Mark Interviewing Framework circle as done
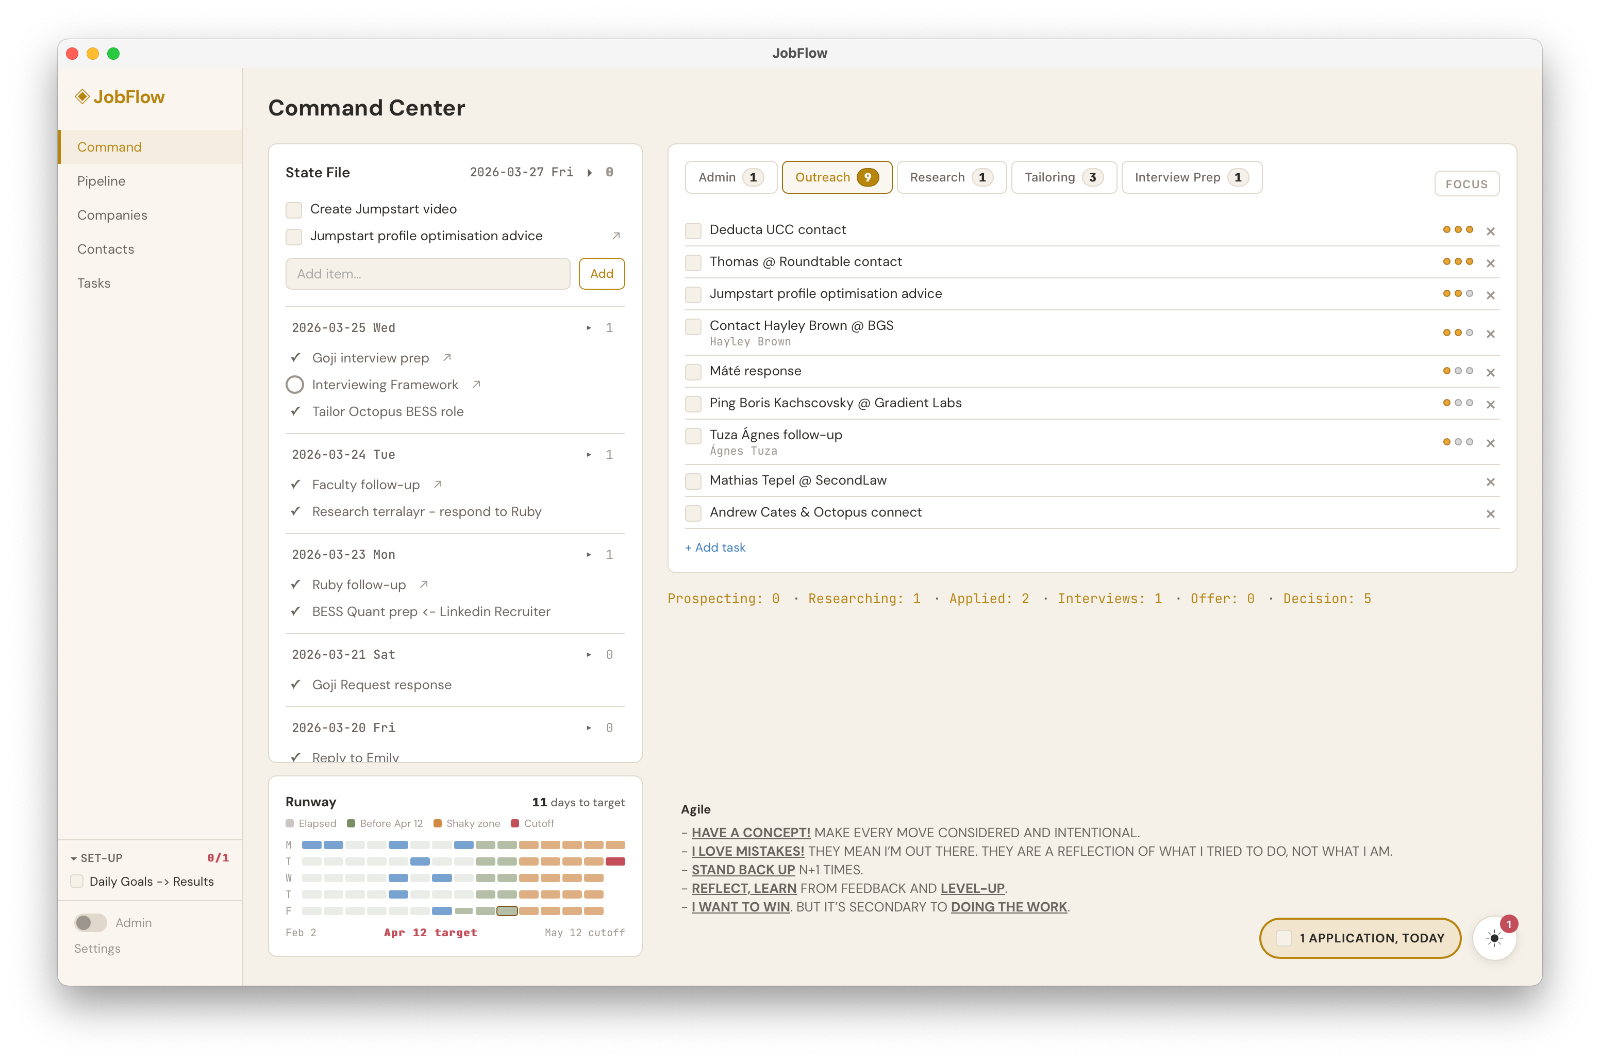Screen dimensions: 1600x1062 click(x=295, y=385)
